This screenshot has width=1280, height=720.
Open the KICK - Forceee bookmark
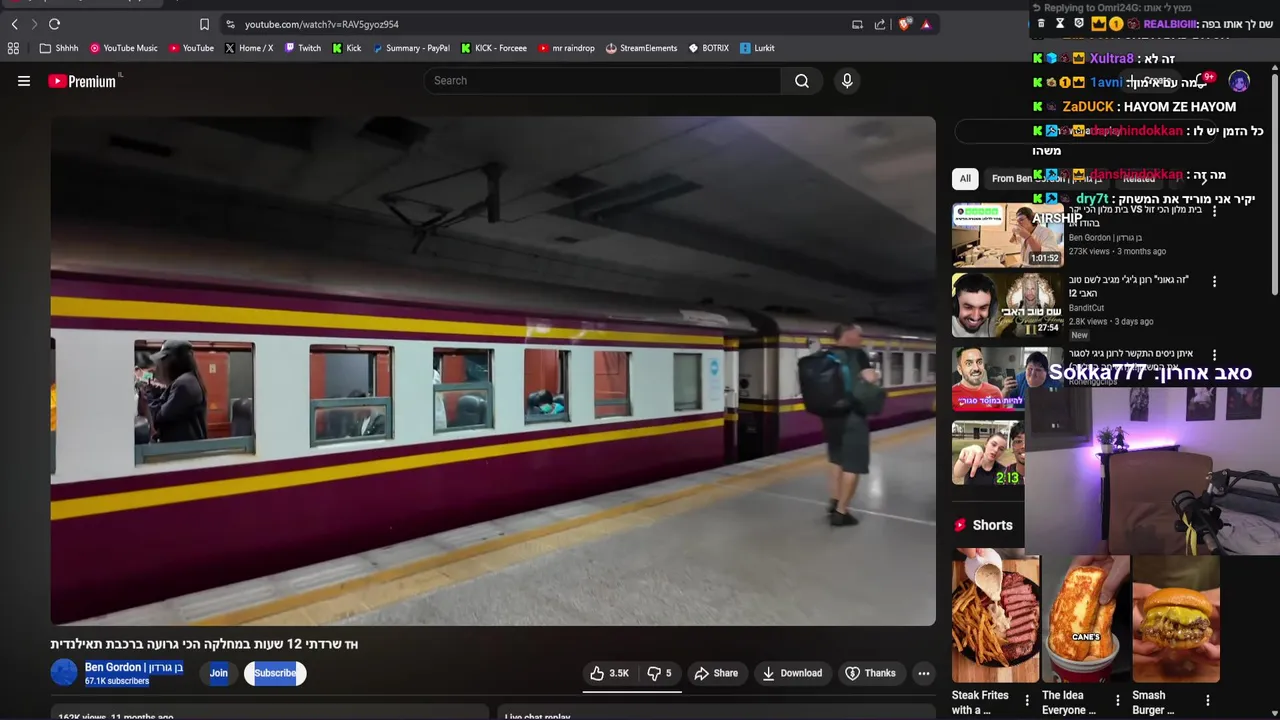(494, 48)
